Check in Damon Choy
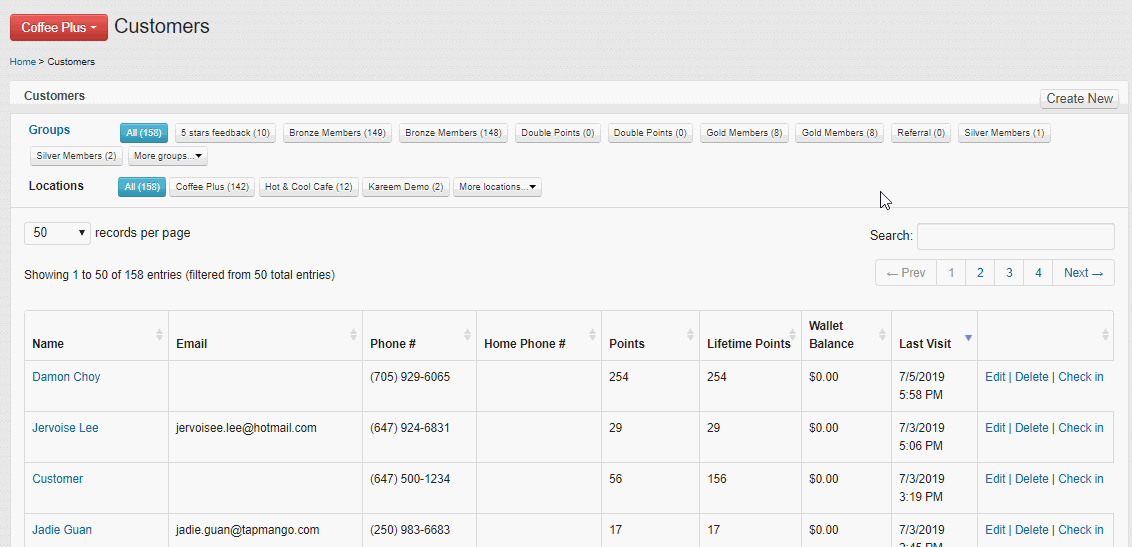This screenshot has width=1132, height=547. (x=1081, y=377)
